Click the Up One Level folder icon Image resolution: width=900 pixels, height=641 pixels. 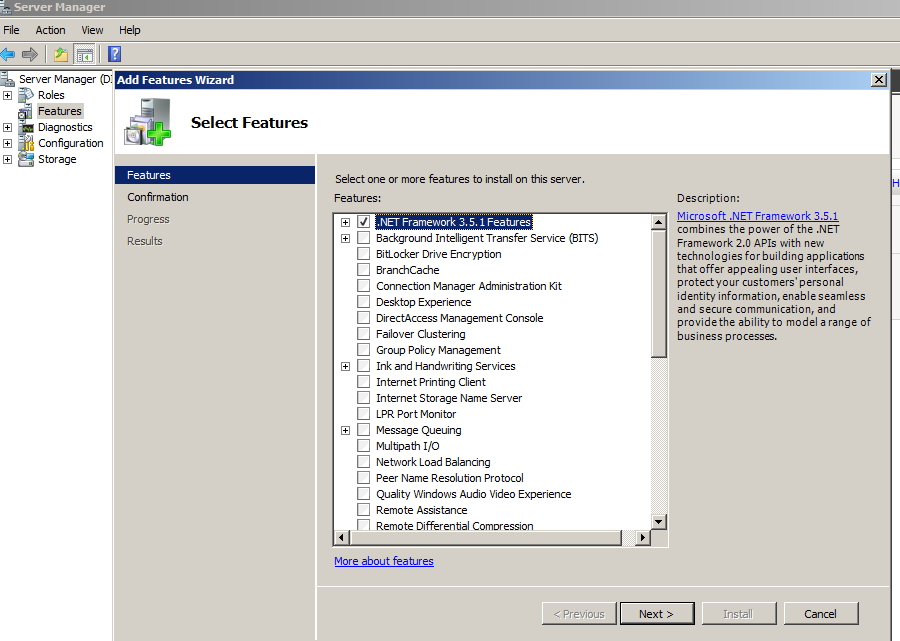(x=61, y=54)
